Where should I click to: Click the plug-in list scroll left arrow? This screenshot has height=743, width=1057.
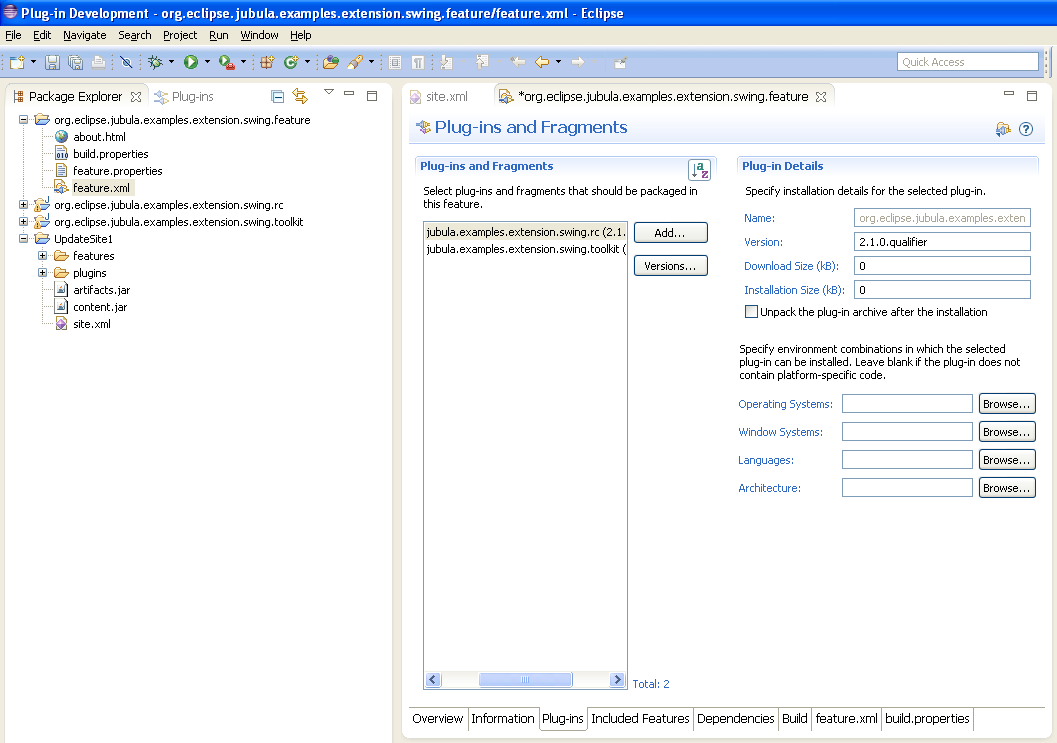pyautogui.click(x=433, y=680)
